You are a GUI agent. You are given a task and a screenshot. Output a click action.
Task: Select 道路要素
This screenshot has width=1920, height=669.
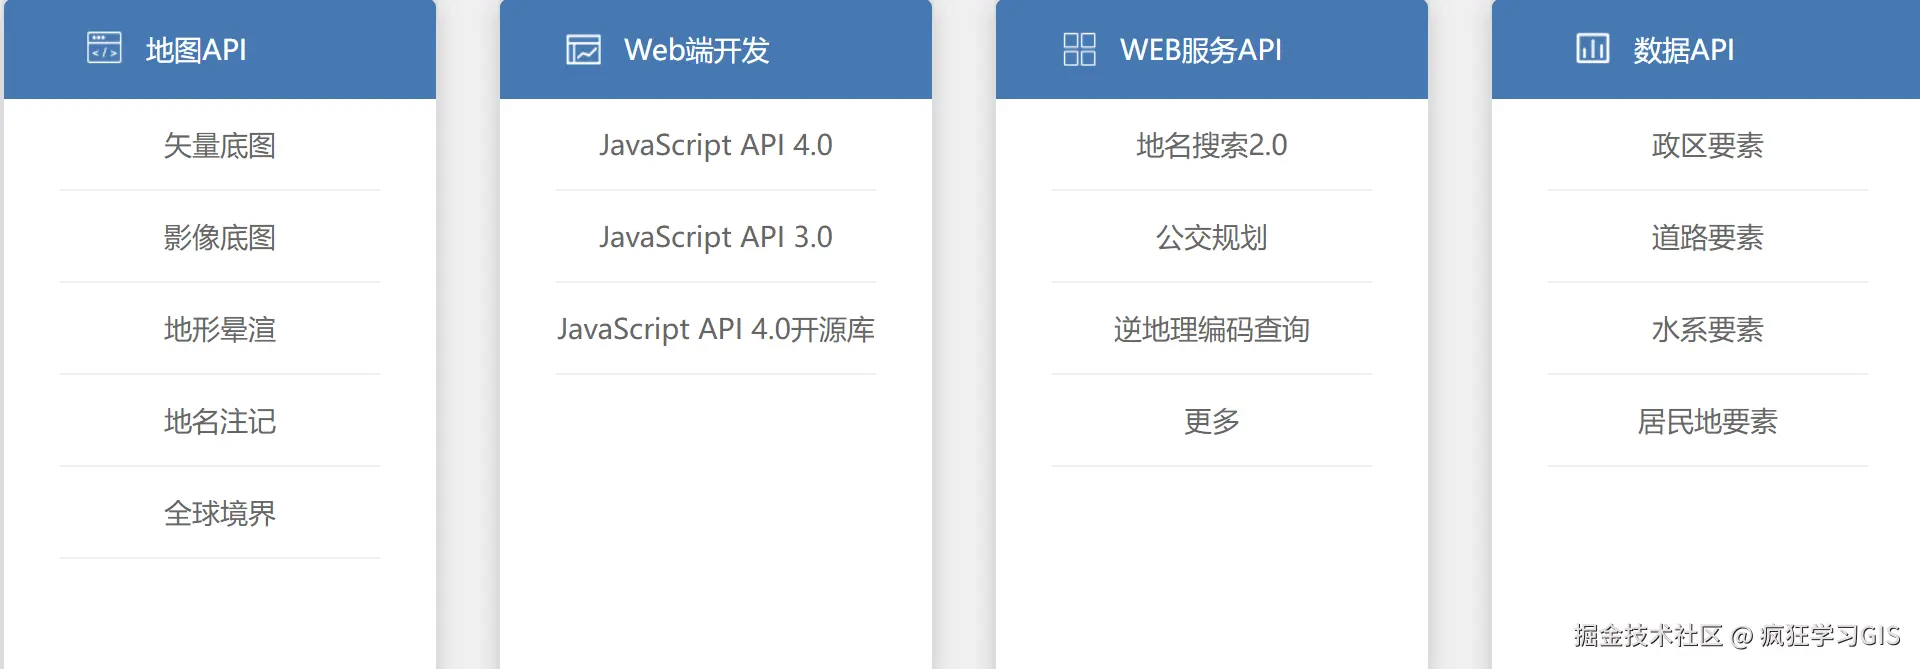tap(1708, 238)
